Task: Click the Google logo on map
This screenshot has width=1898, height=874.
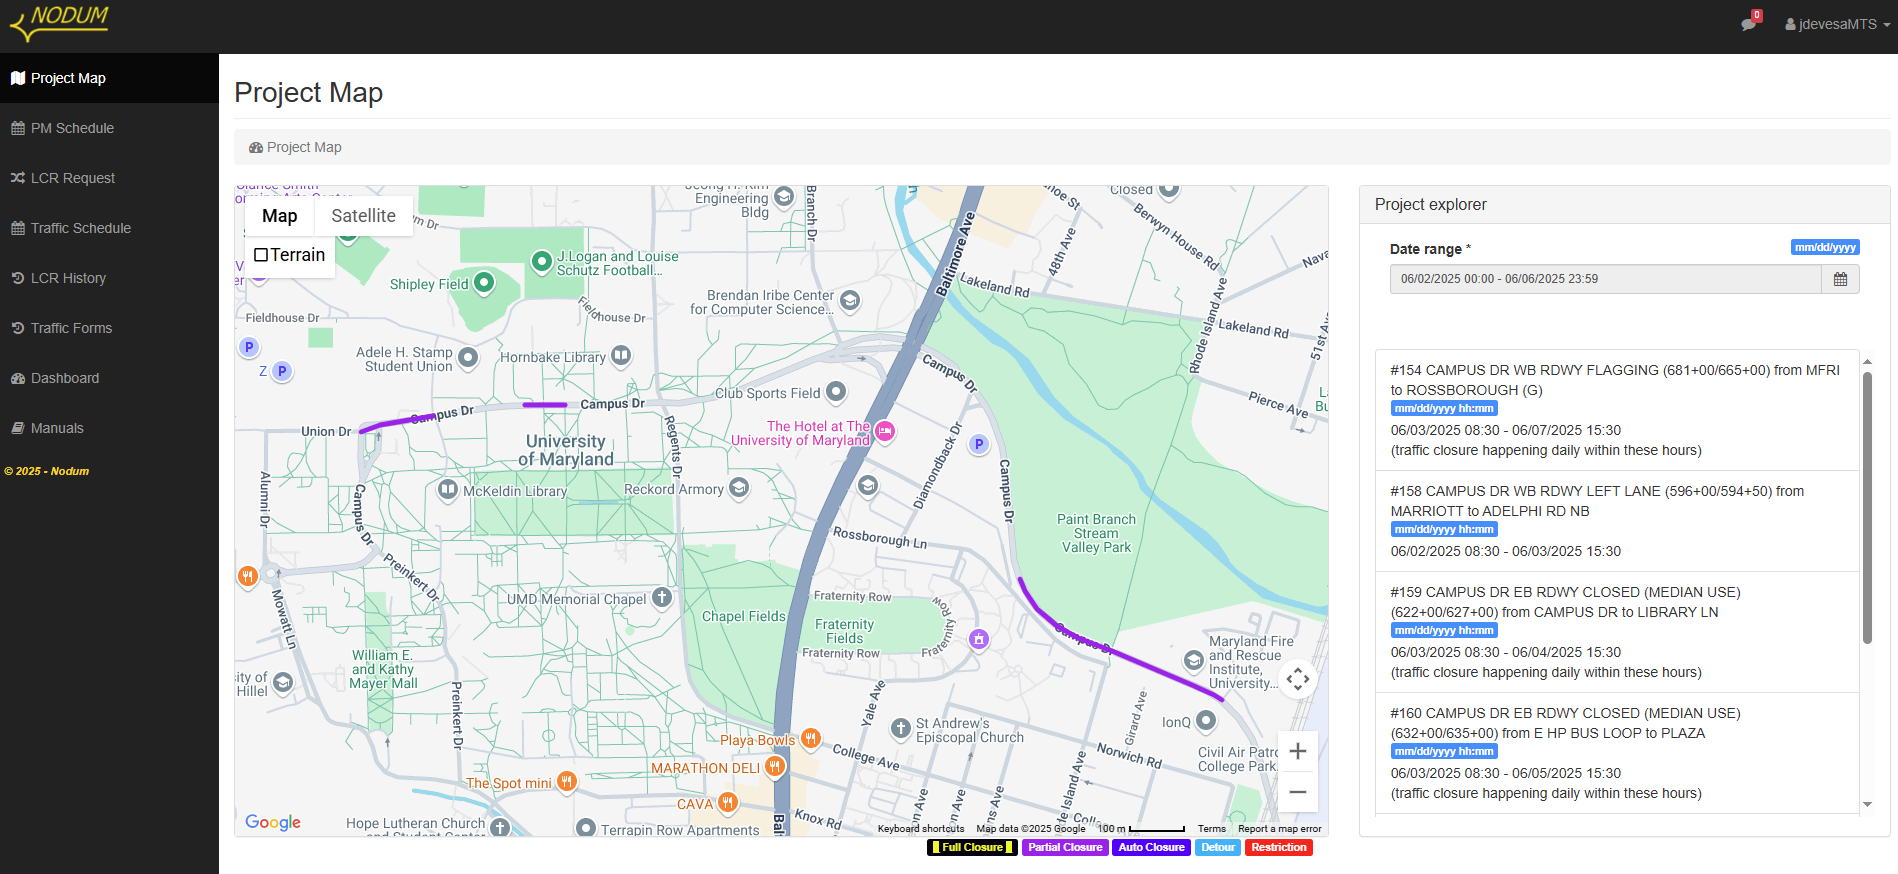Action: click(273, 822)
